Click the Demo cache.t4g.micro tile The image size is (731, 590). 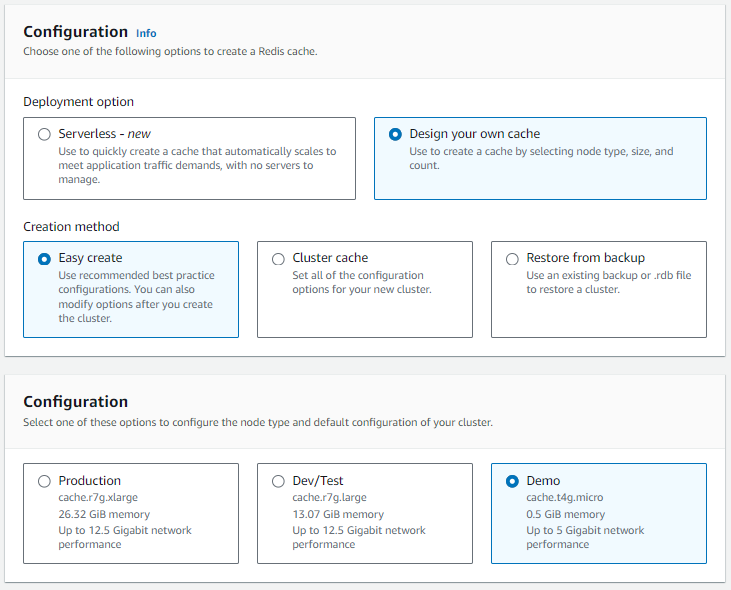(599, 513)
